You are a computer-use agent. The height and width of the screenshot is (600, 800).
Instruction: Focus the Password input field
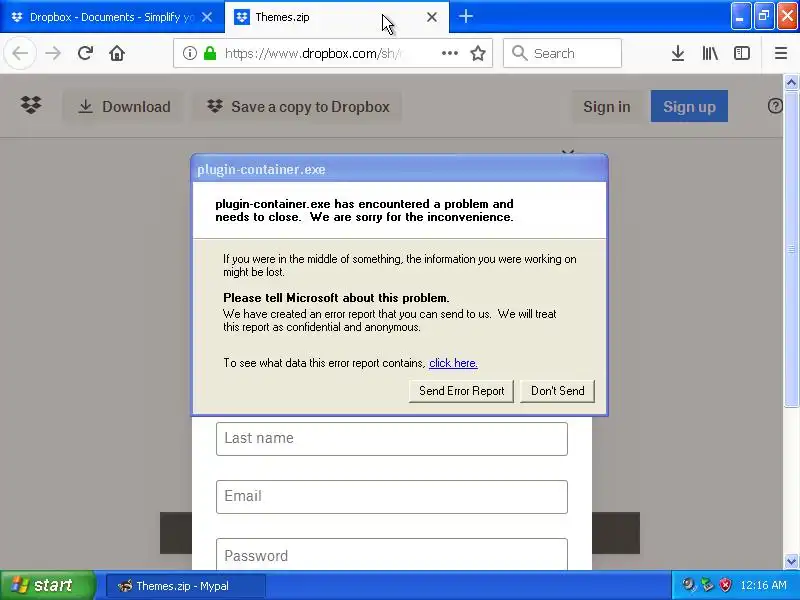(392, 555)
